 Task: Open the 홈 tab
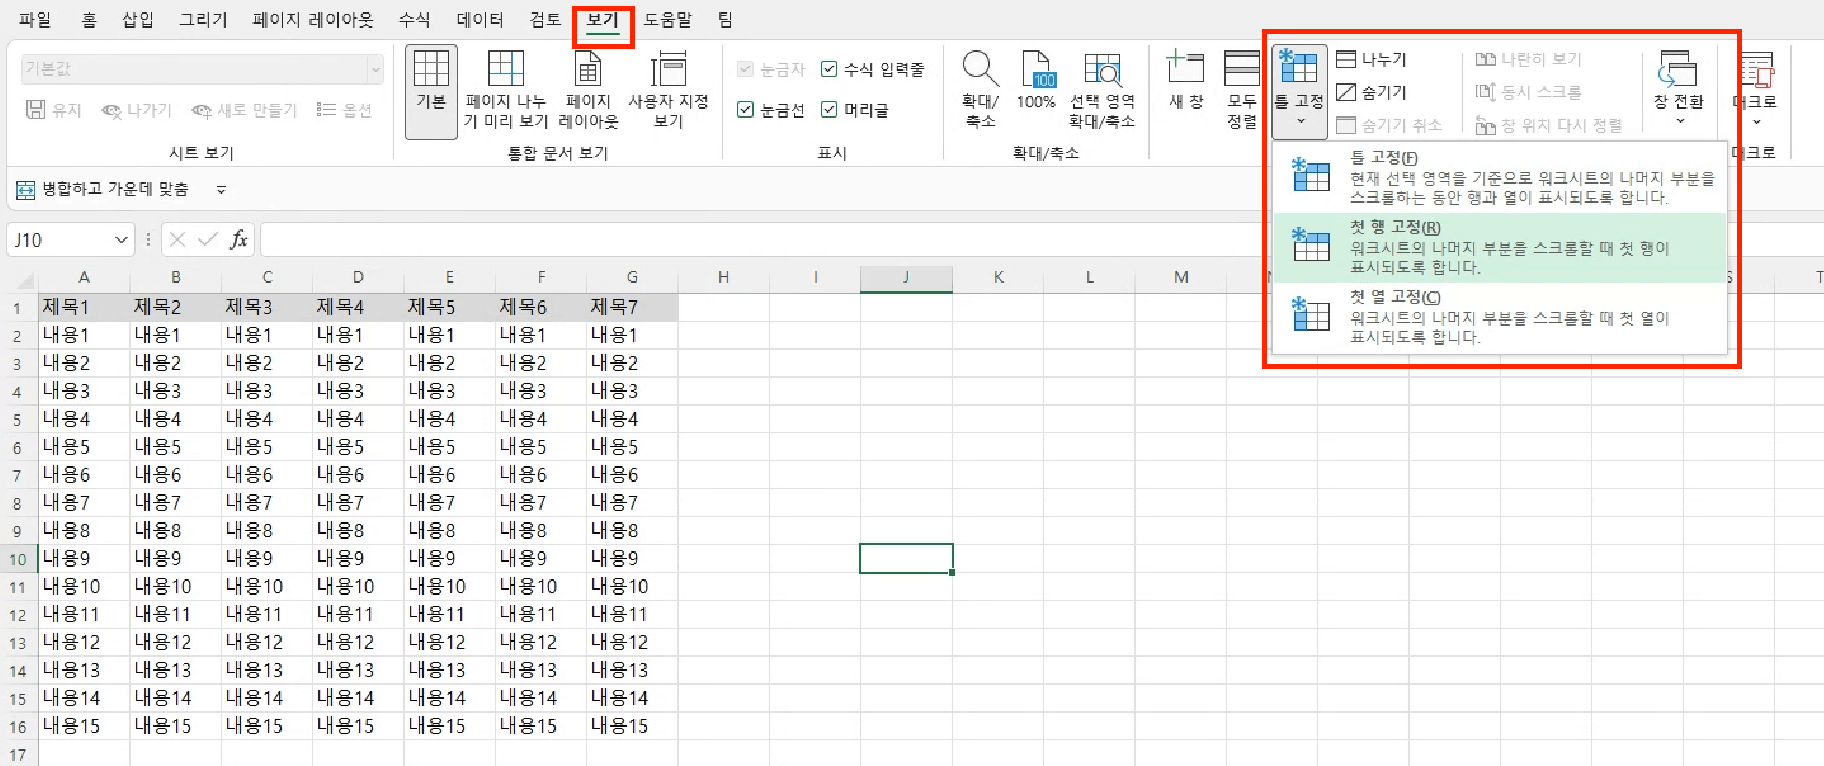[x=89, y=20]
